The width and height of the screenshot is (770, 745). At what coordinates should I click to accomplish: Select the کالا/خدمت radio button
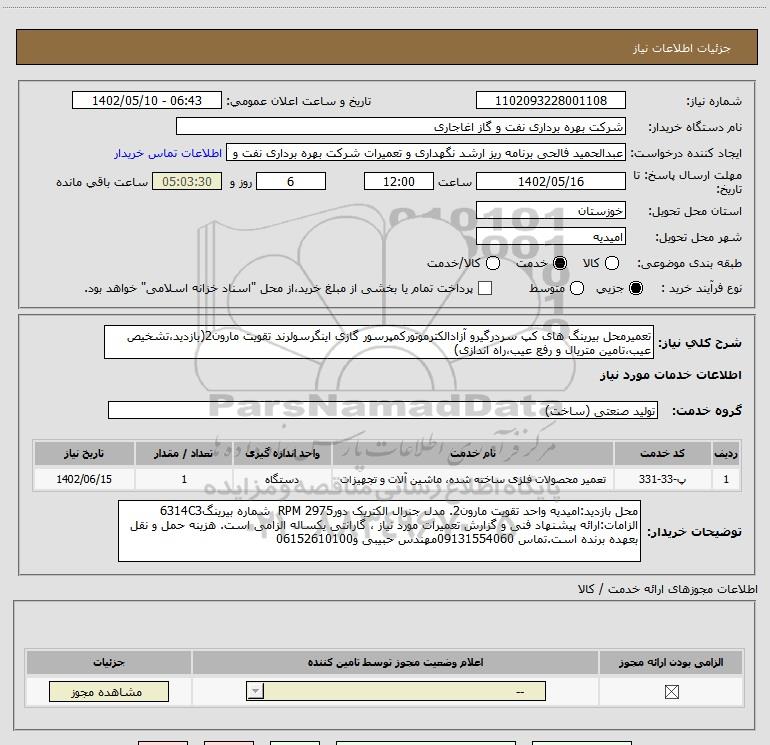point(493,263)
